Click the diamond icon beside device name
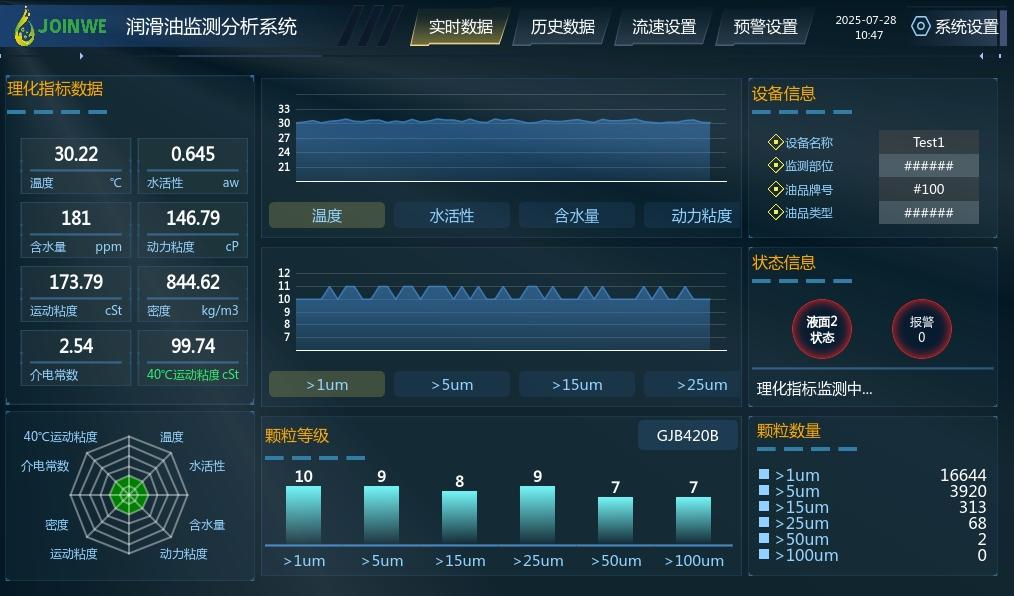This screenshot has height=596, width=1014. tap(775, 143)
